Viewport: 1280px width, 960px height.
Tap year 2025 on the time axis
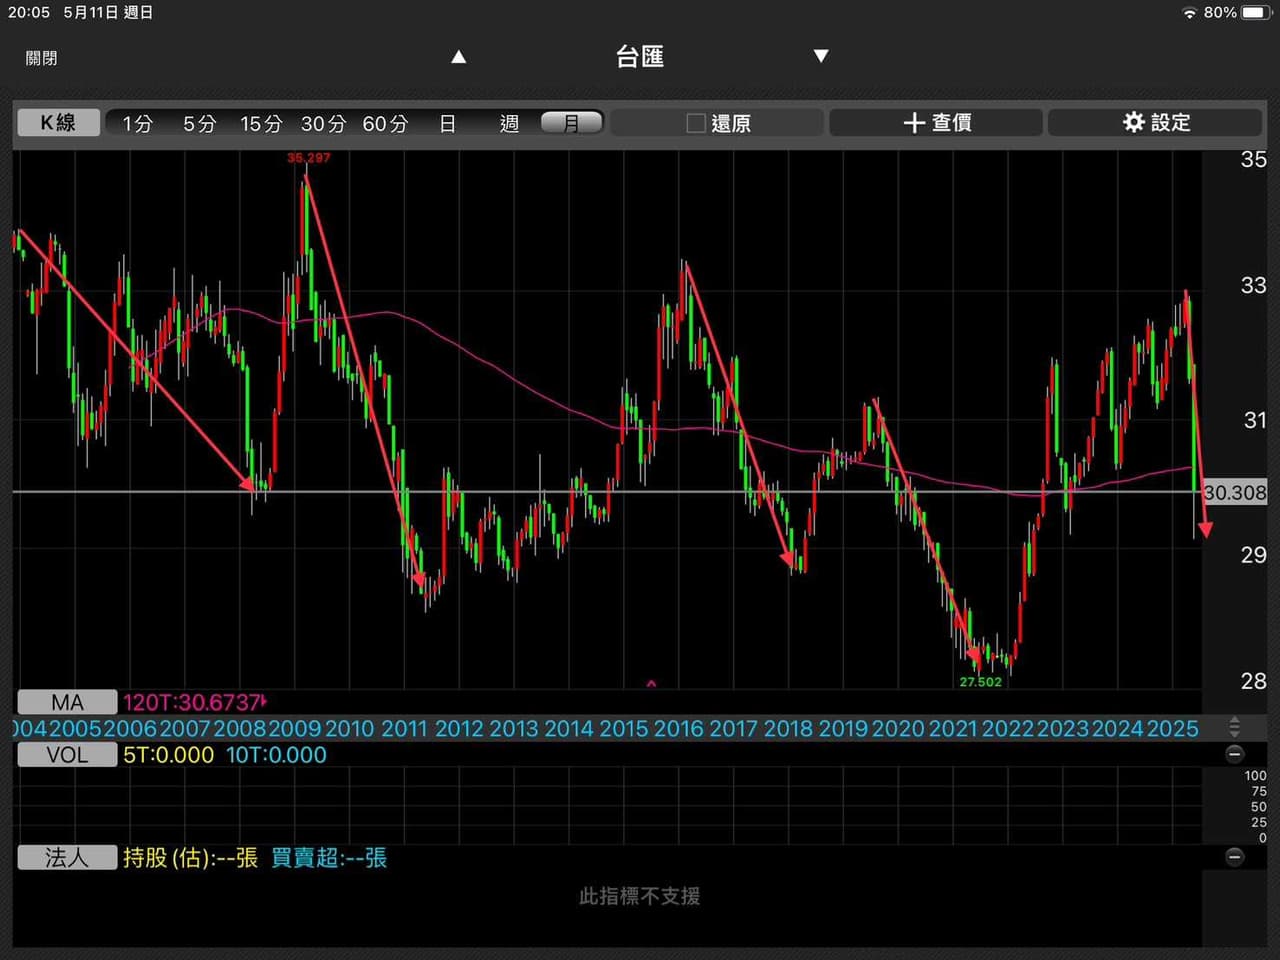(x=1173, y=729)
